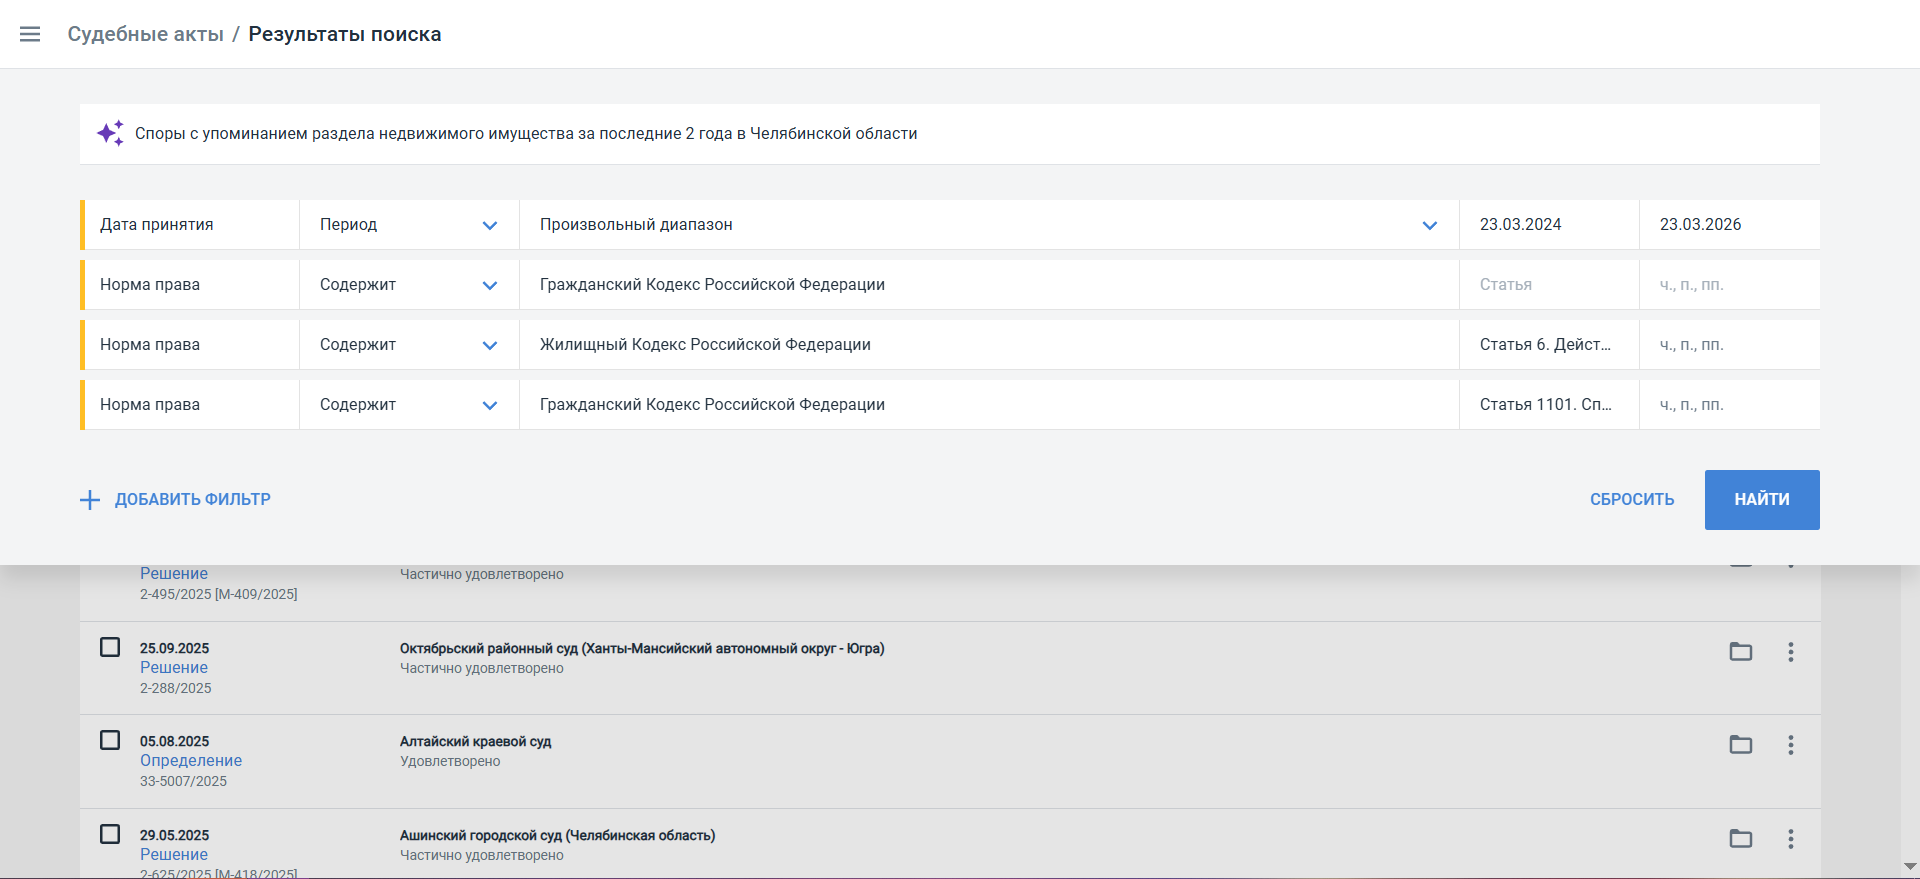Click folder icon for Октябрьский районный суд row

click(1741, 652)
